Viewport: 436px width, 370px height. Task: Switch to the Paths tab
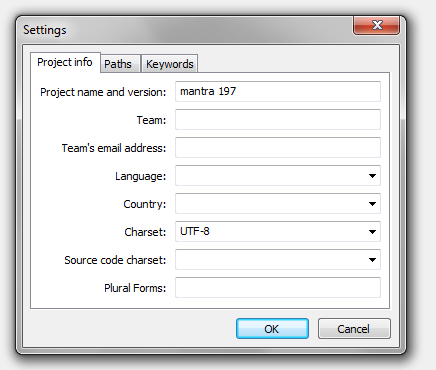click(120, 64)
